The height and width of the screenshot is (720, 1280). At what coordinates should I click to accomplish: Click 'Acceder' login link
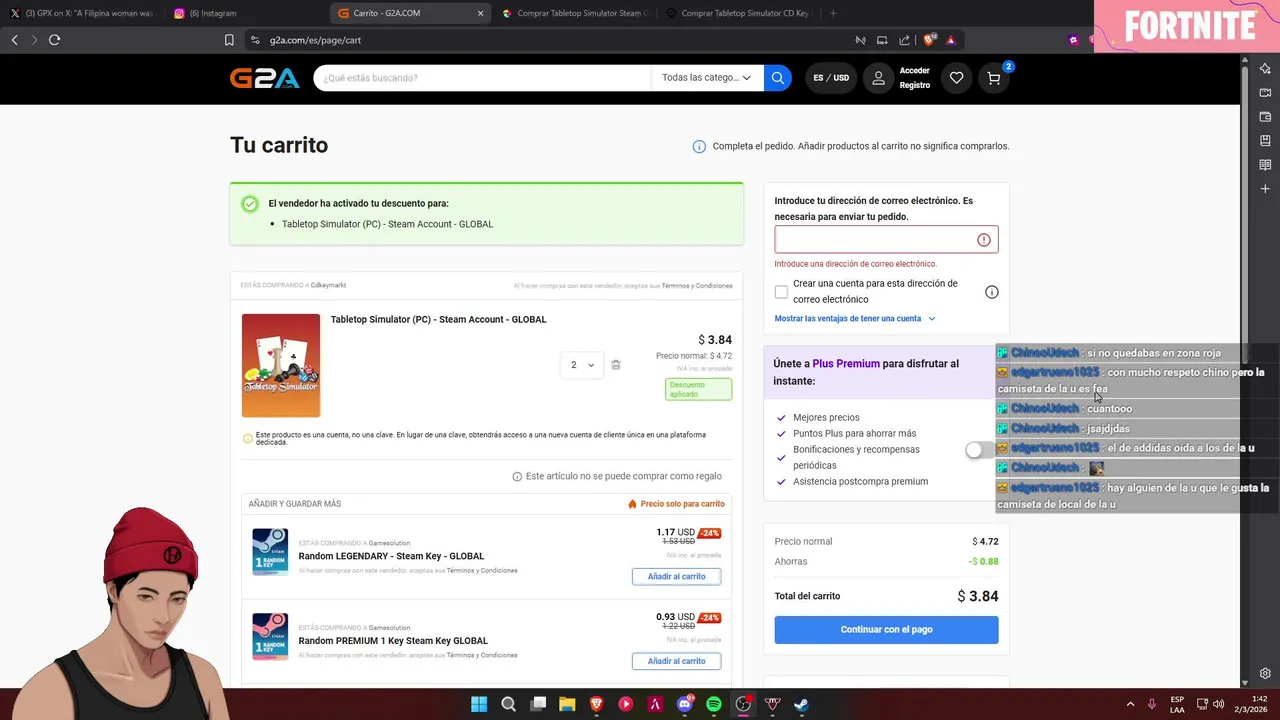click(915, 71)
